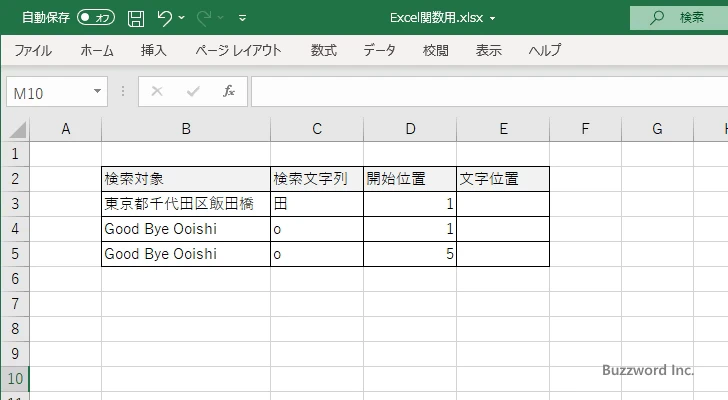Select cell D5 containing 5
728x400 pixels.
410,254
